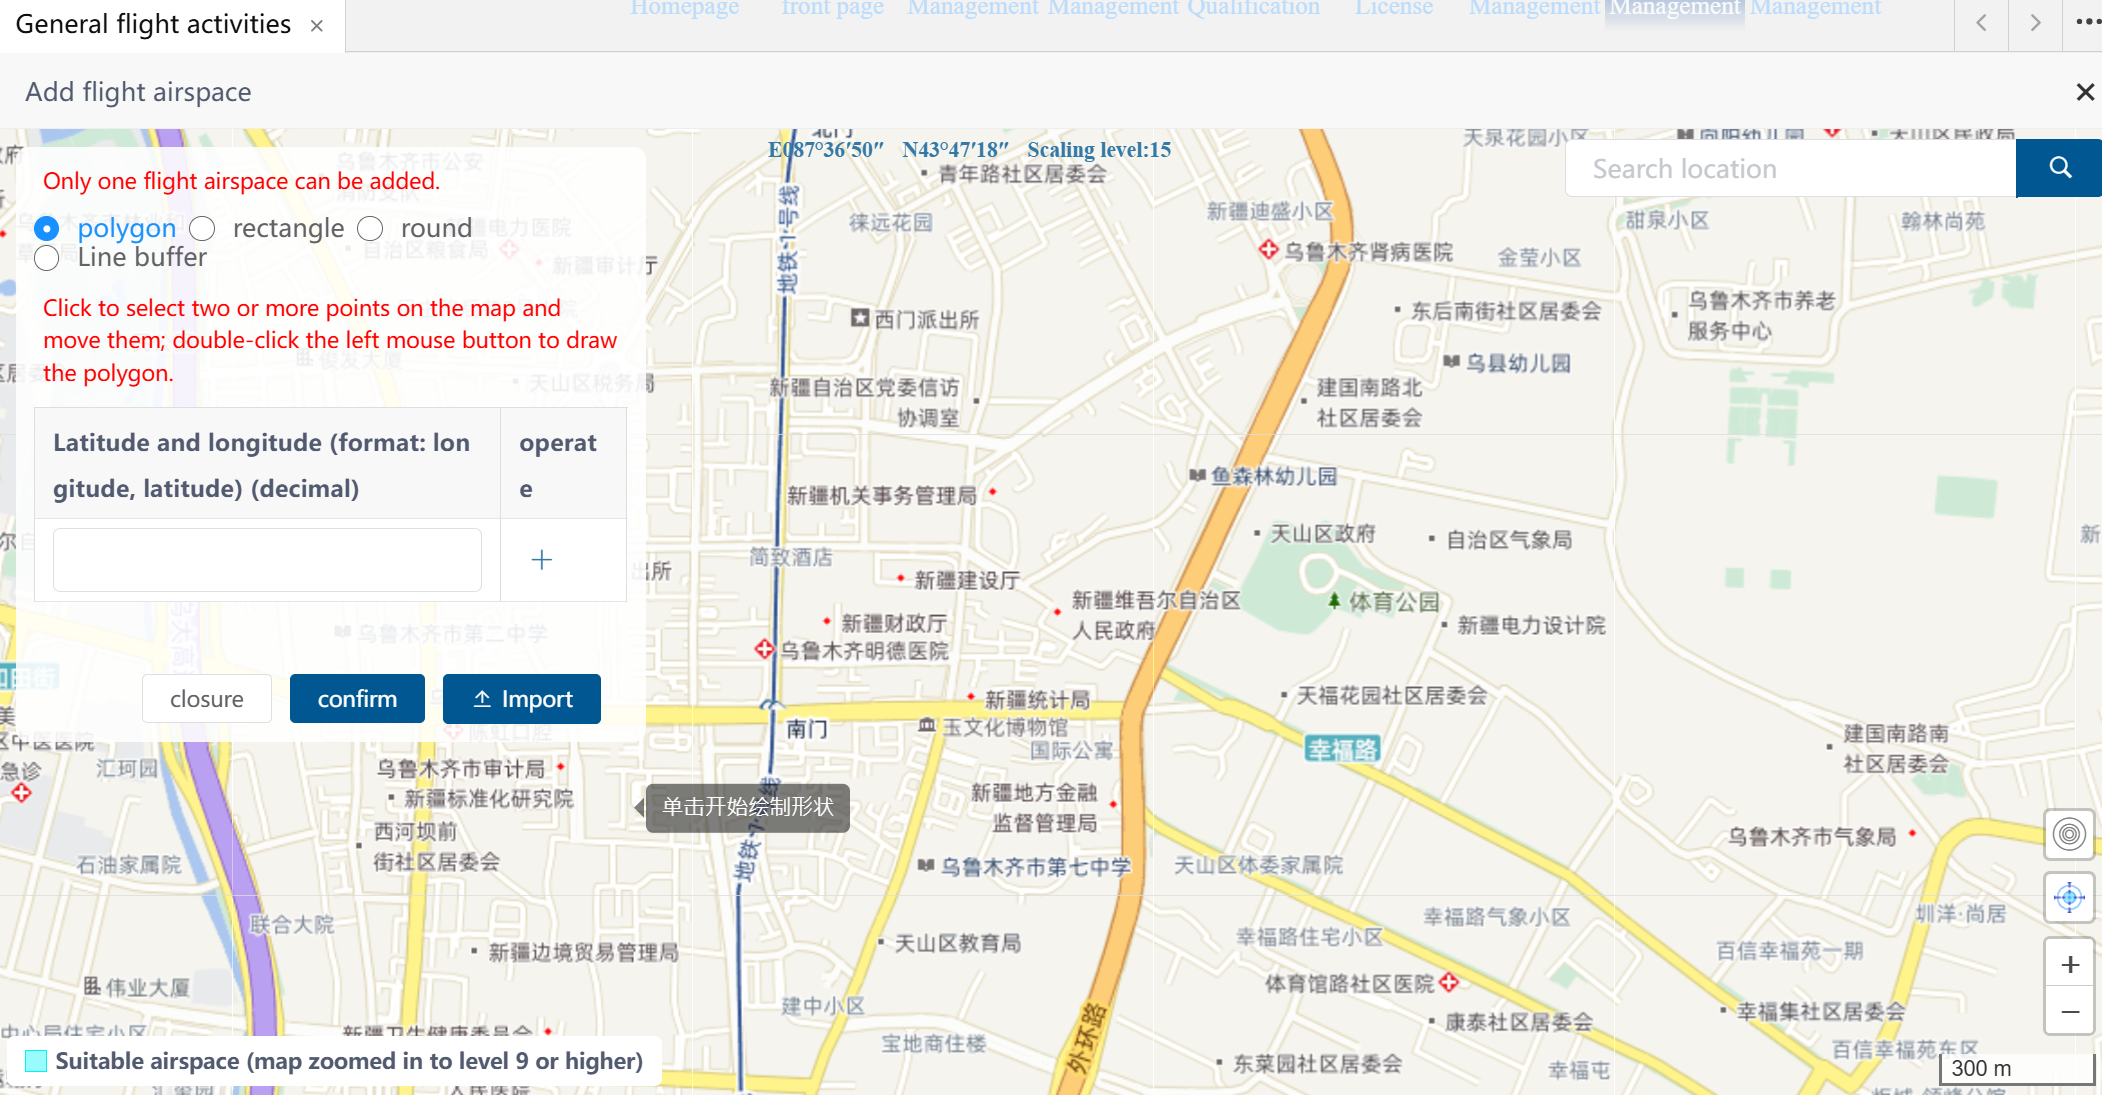This screenshot has width=2102, height=1095.
Task: Click the N43°47′18″ latitude readout
Action: pyautogui.click(x=955, y=150)
